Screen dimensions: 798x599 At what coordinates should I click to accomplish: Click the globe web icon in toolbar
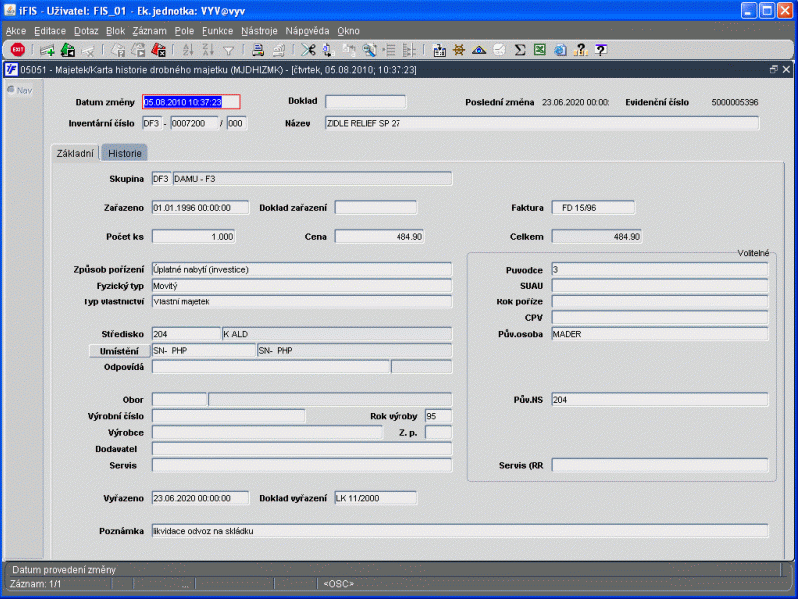(x=560, y=49)
